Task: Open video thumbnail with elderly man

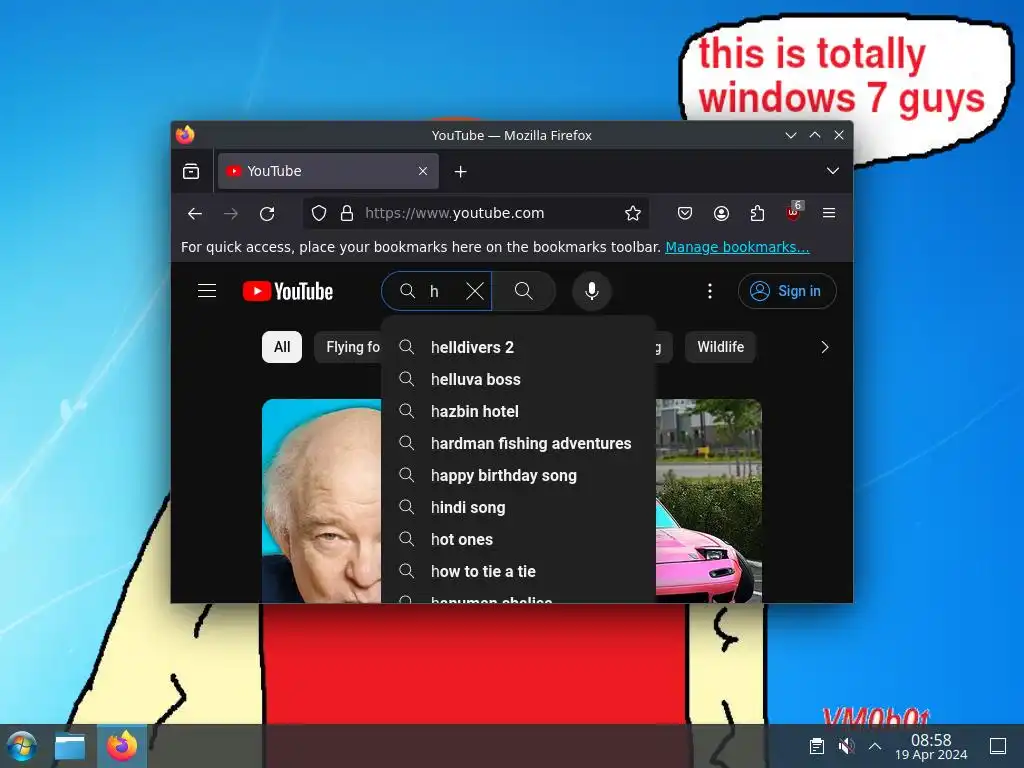Action: [321, 501]
